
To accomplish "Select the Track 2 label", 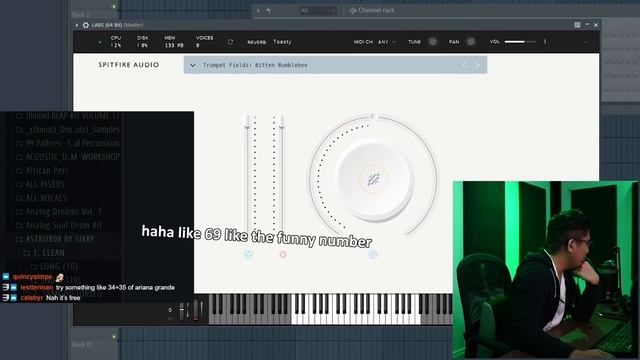I will [80, 15].
